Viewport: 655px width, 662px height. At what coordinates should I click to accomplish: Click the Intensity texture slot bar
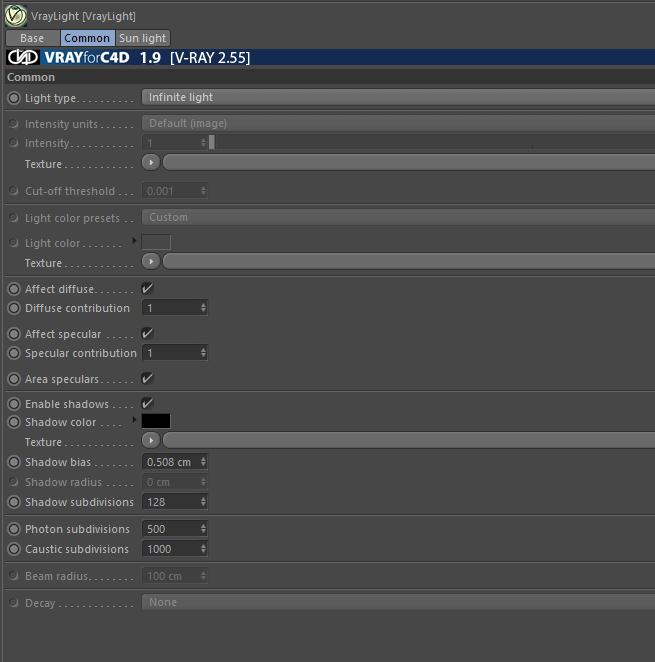(409, 163)
